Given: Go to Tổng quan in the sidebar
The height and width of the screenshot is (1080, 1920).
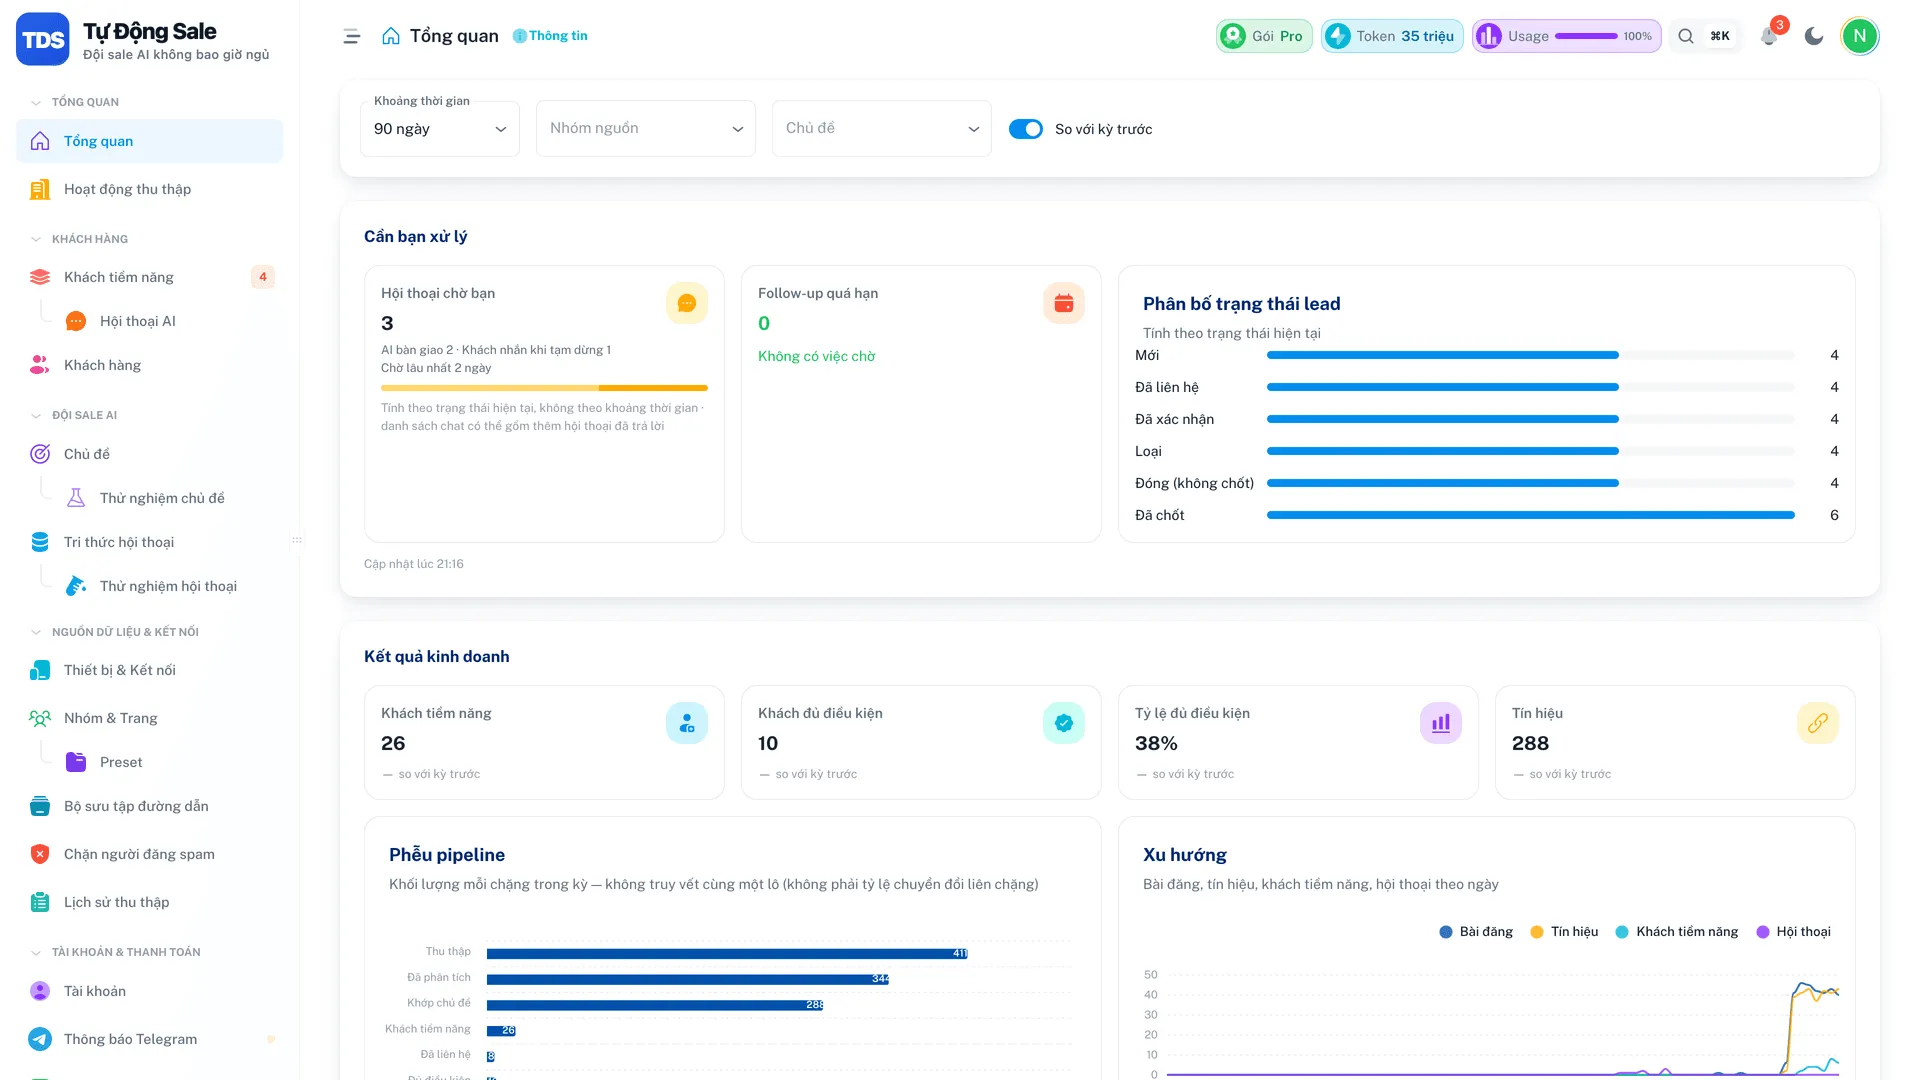Looking at the screenshot, I should (x=150, y=141).
